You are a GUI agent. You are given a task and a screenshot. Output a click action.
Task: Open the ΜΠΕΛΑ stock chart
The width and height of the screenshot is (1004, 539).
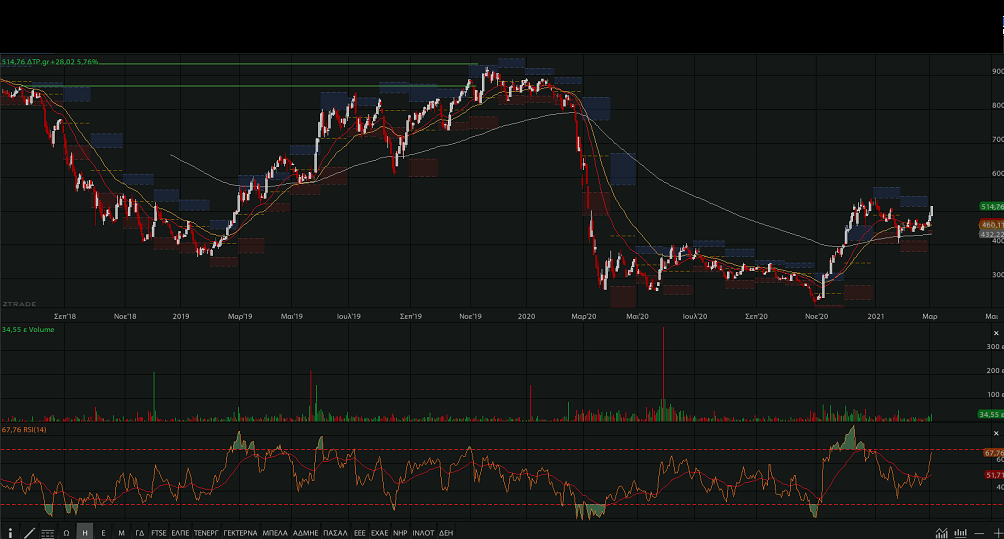click(x=275, y=533)
